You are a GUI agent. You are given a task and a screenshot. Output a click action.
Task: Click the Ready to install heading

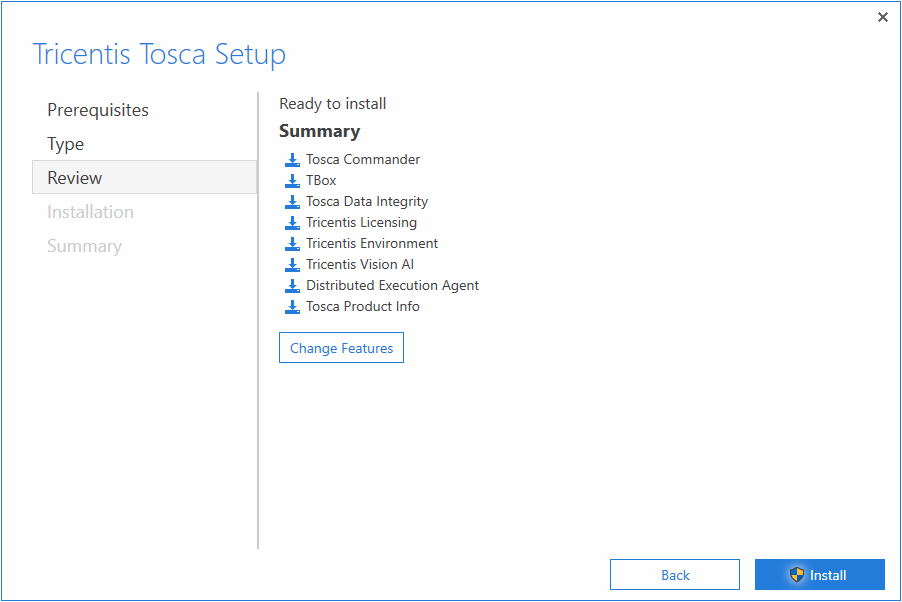332,103
